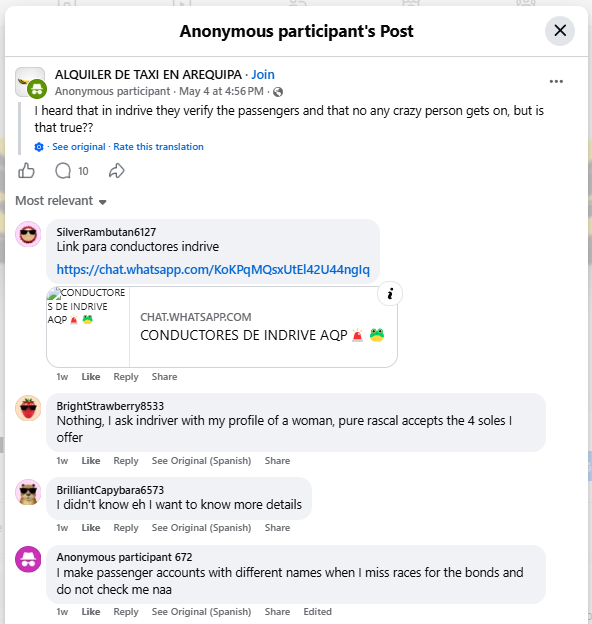
Task: Open BrightStrawberry8533's strawberry avatar
Action: tap(28, 408)
